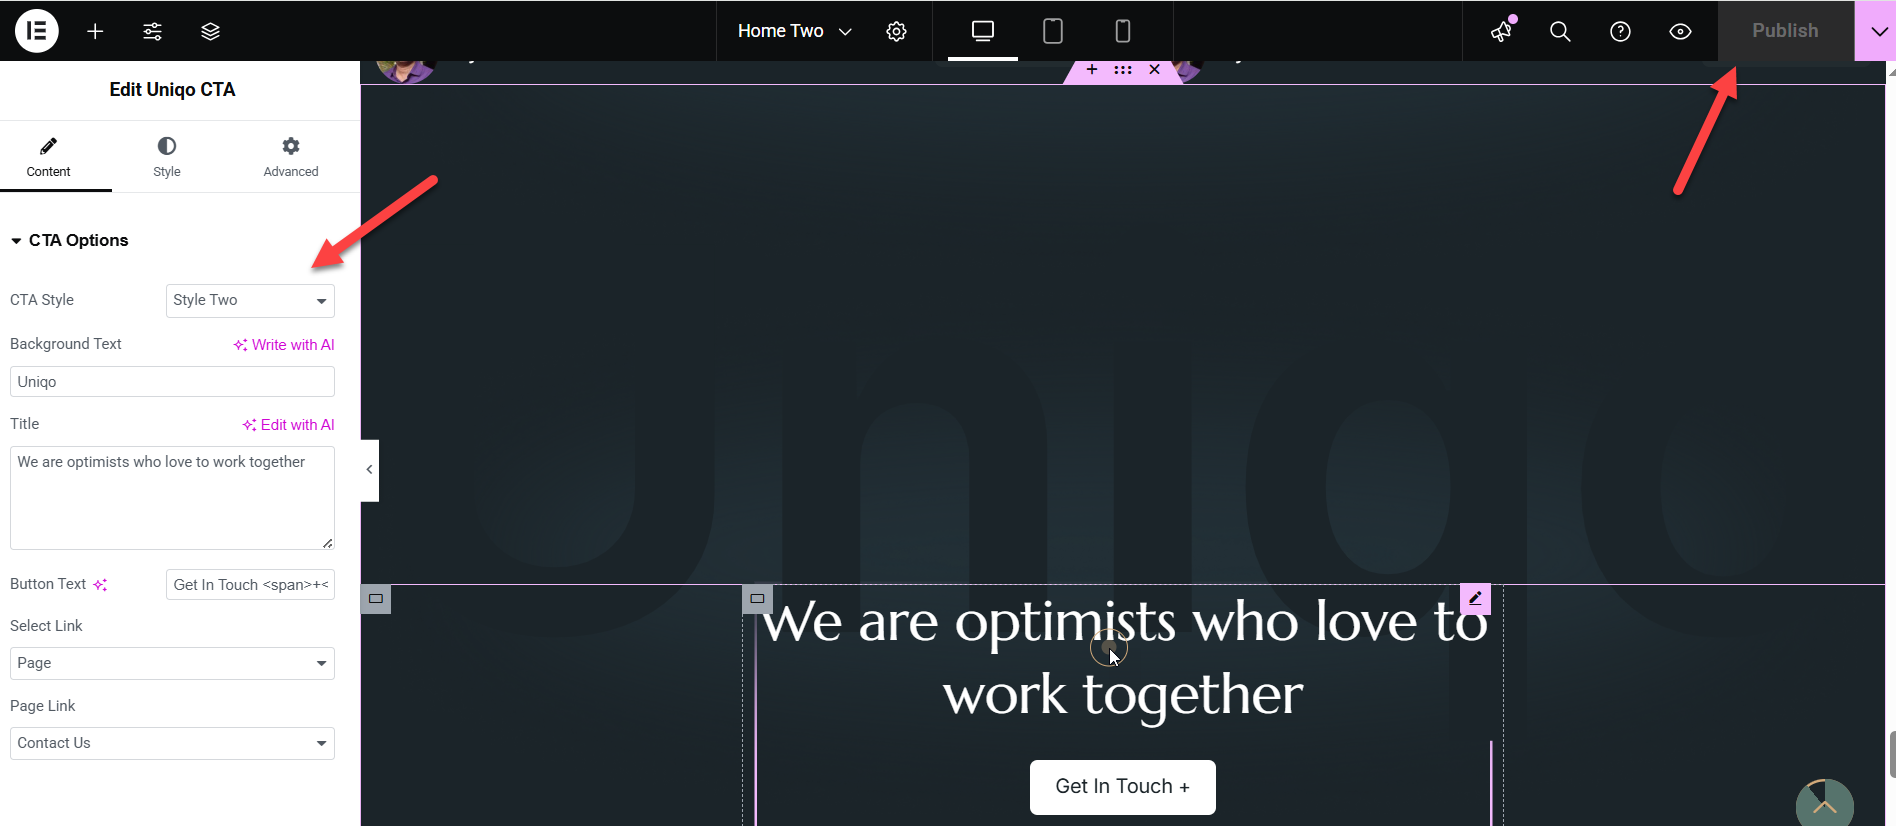
Task: Open page settings gear icon
Action: (896, 31)
